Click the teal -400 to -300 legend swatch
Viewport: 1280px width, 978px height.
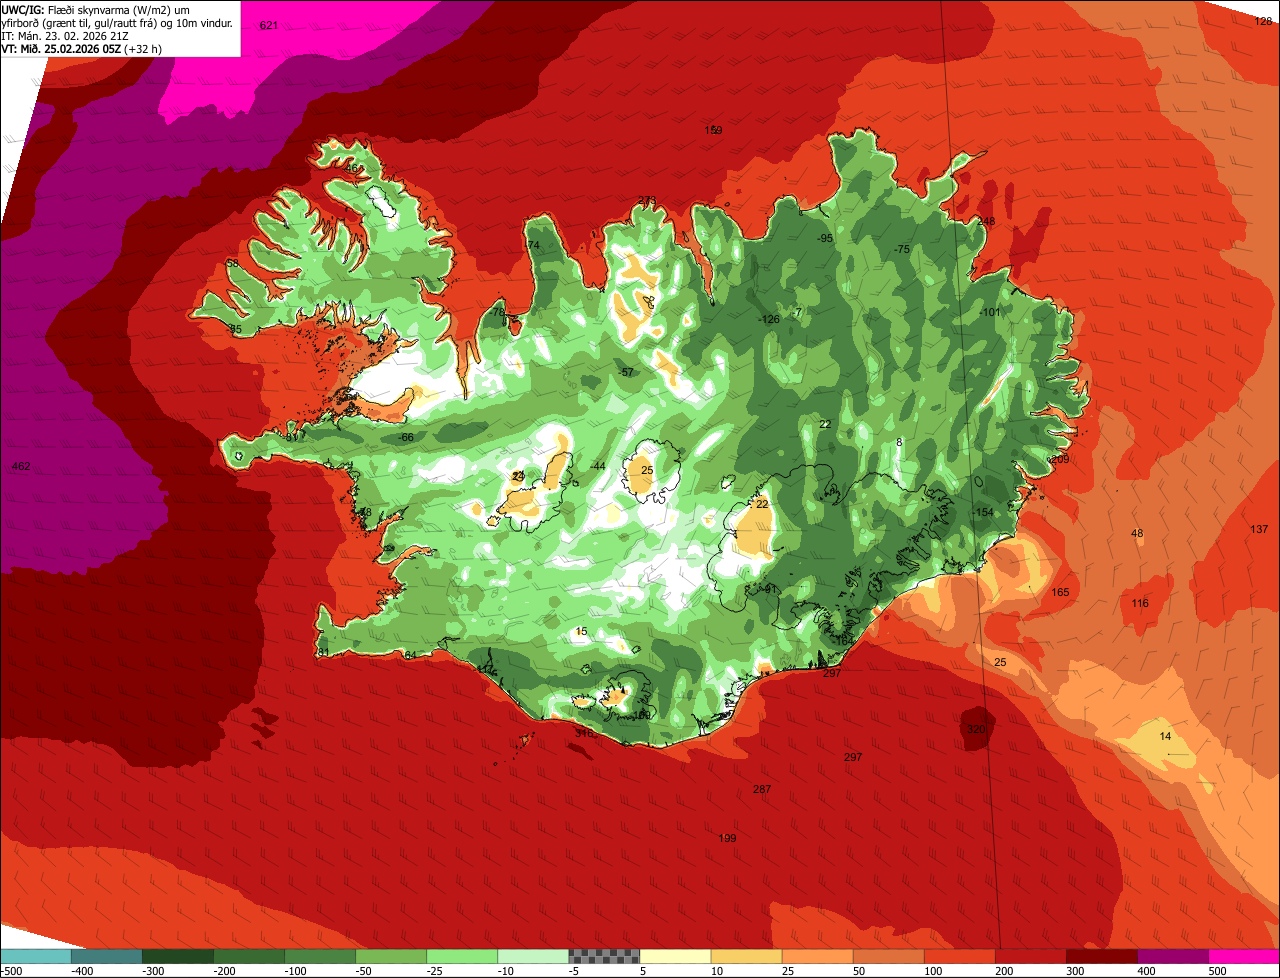tap(107, 956)
